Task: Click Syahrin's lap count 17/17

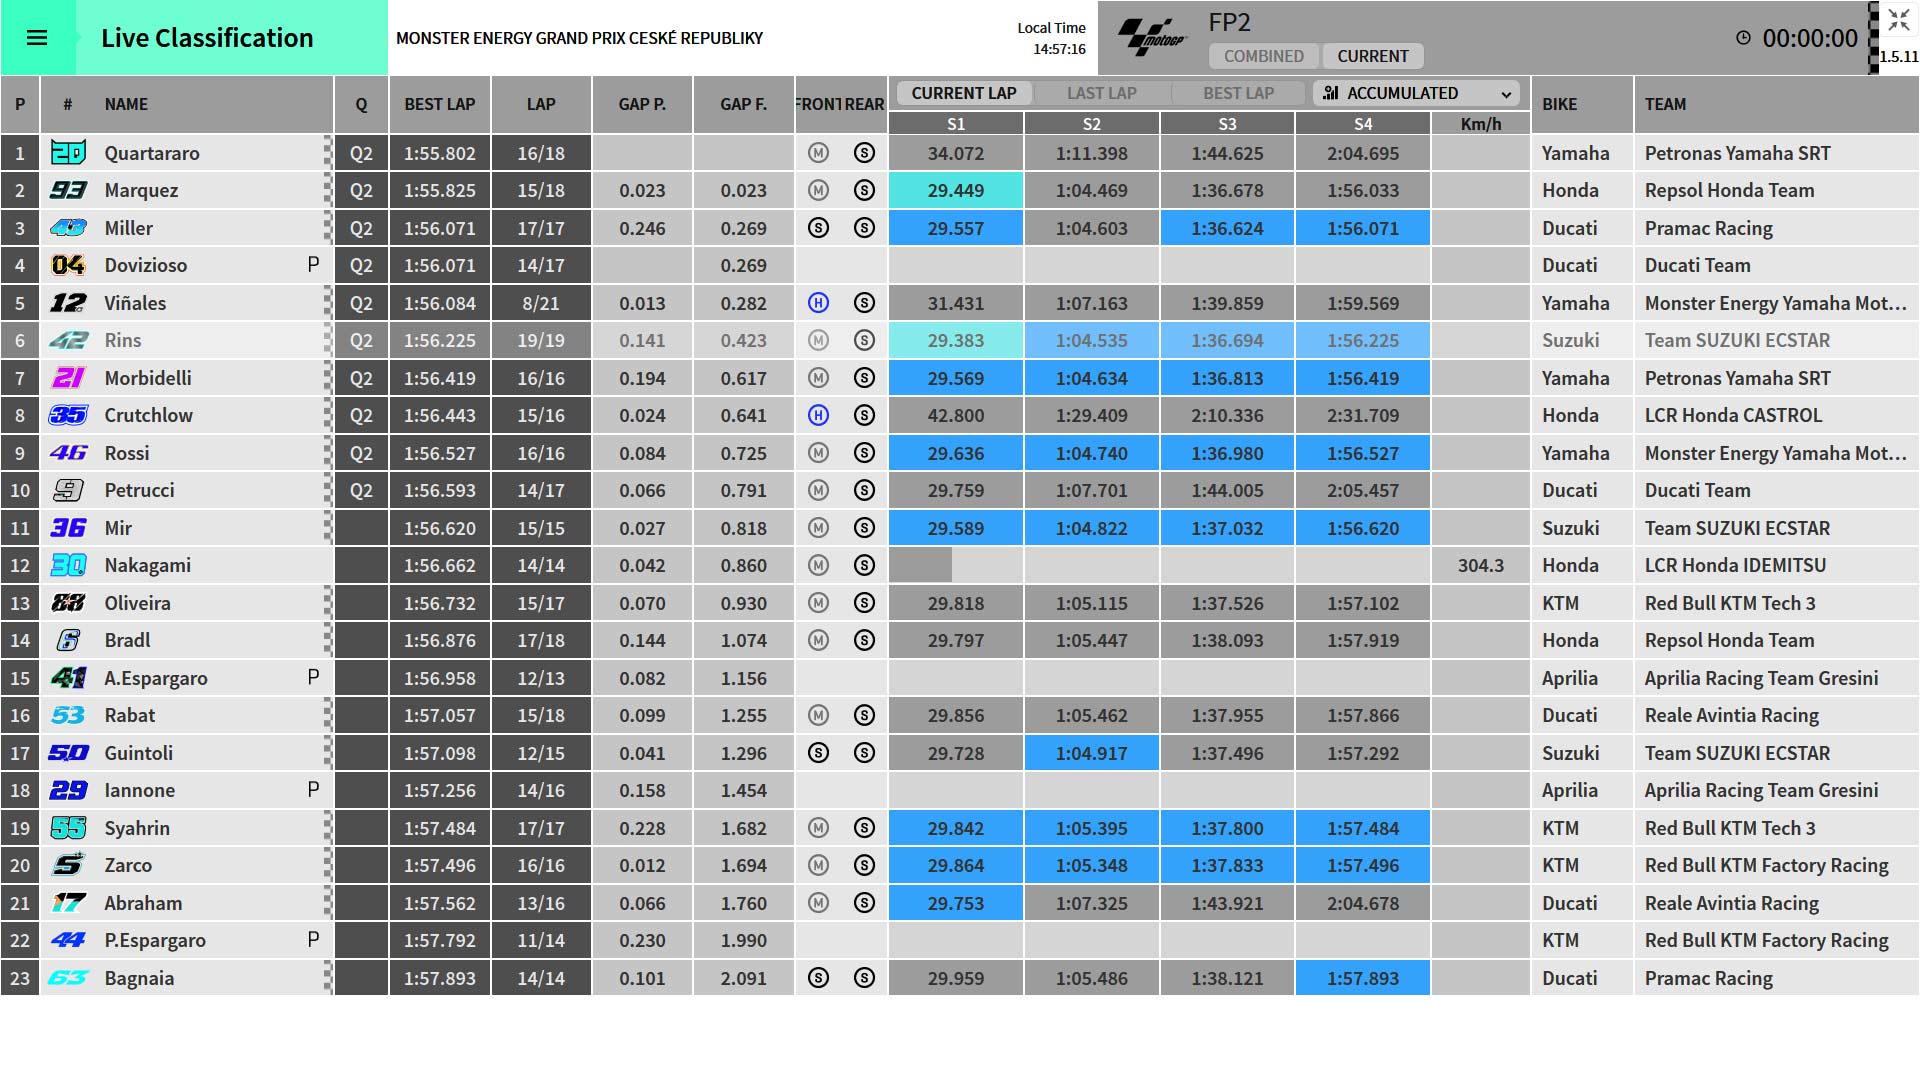Action: (x=541, y=828)
